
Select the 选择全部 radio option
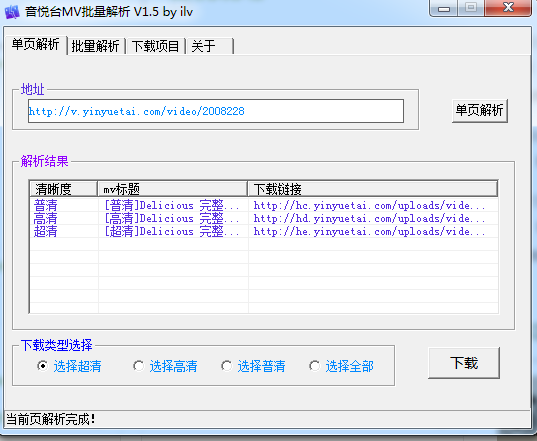pyautogui.click(x=341, y=366)
